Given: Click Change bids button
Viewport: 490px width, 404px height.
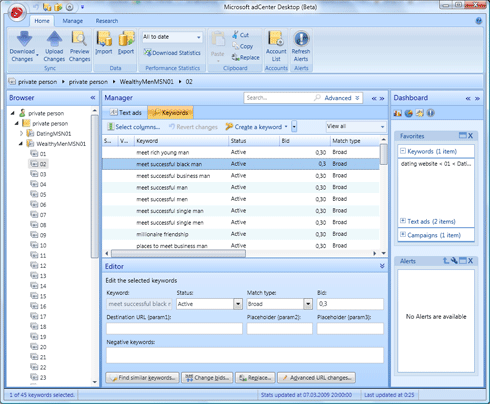Looking at the screenshot, I should [x=208, y=378].
